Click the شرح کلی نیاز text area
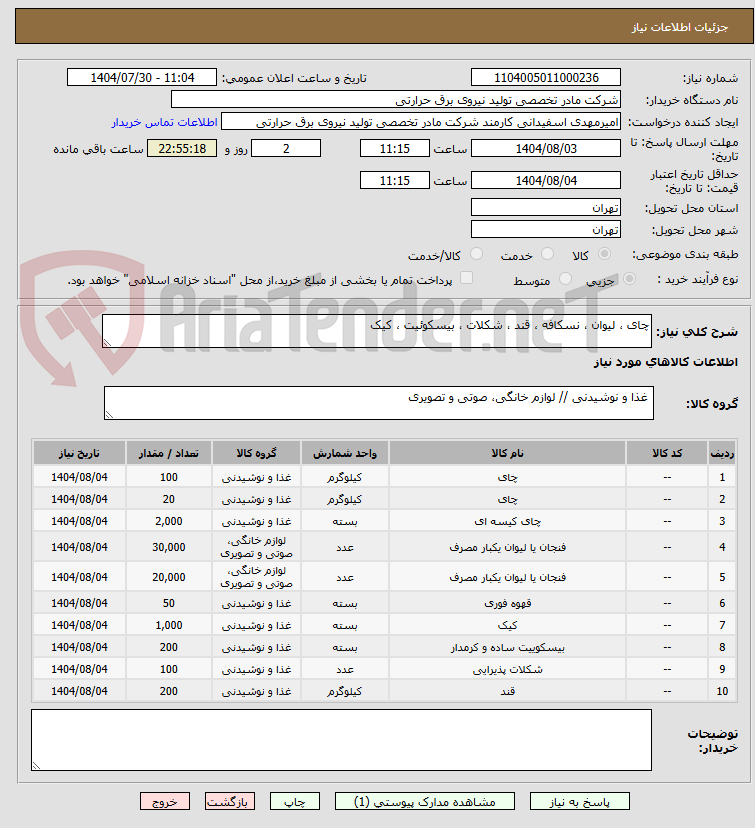The height and width of the screenshot is (828, 755). (x=376, y=331)
